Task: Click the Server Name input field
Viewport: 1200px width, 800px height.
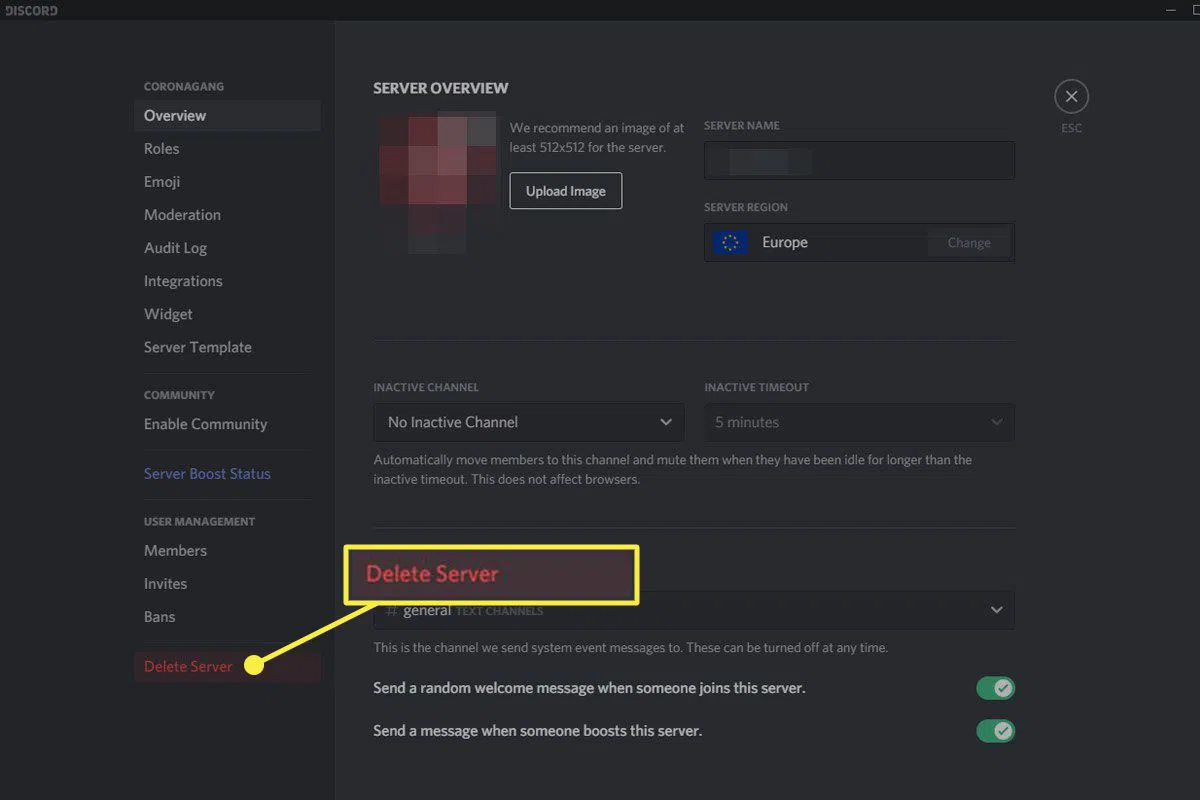Action: coord(859,160)
